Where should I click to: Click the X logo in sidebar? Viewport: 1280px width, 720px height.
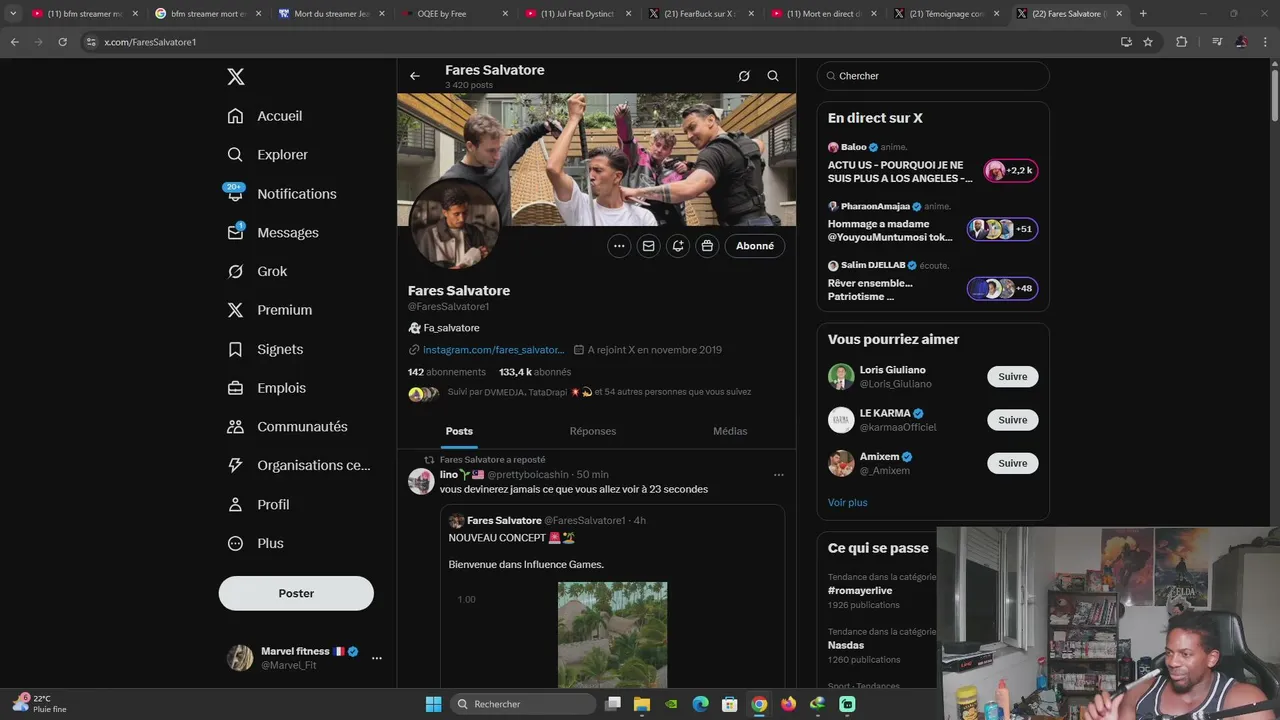(236, 77)
